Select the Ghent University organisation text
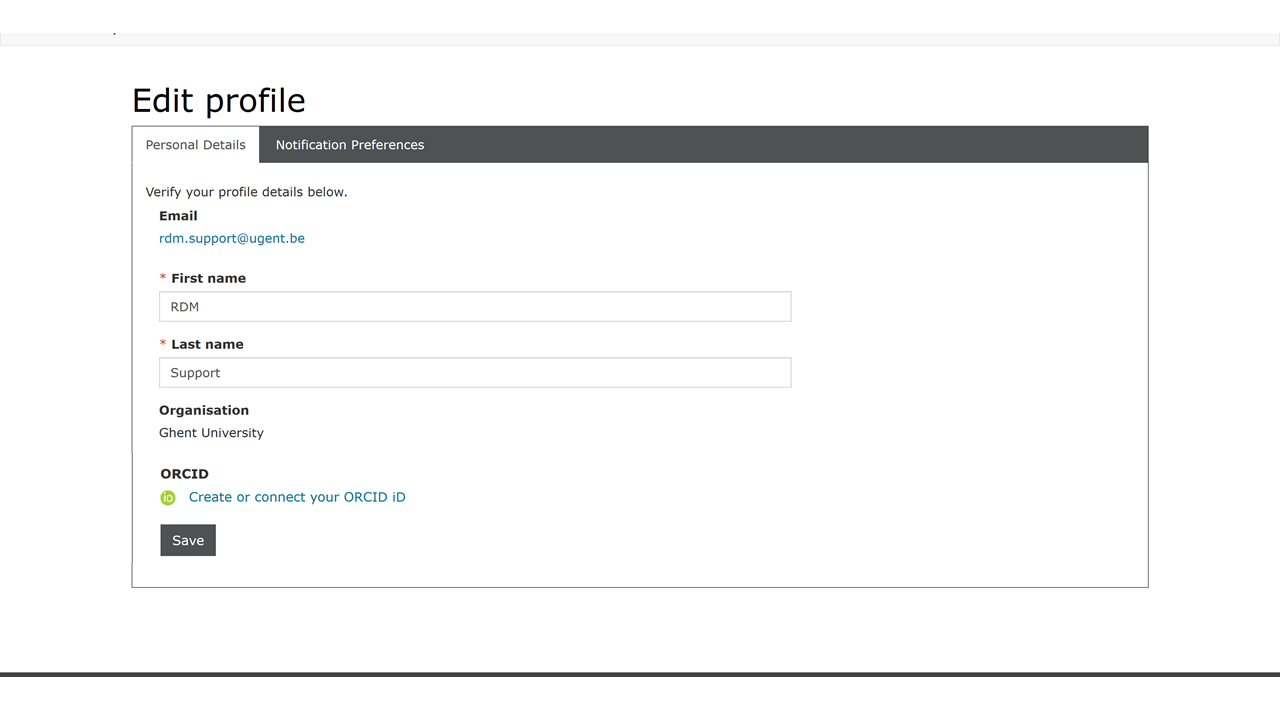1280x720 pixels. coord(211,433)
